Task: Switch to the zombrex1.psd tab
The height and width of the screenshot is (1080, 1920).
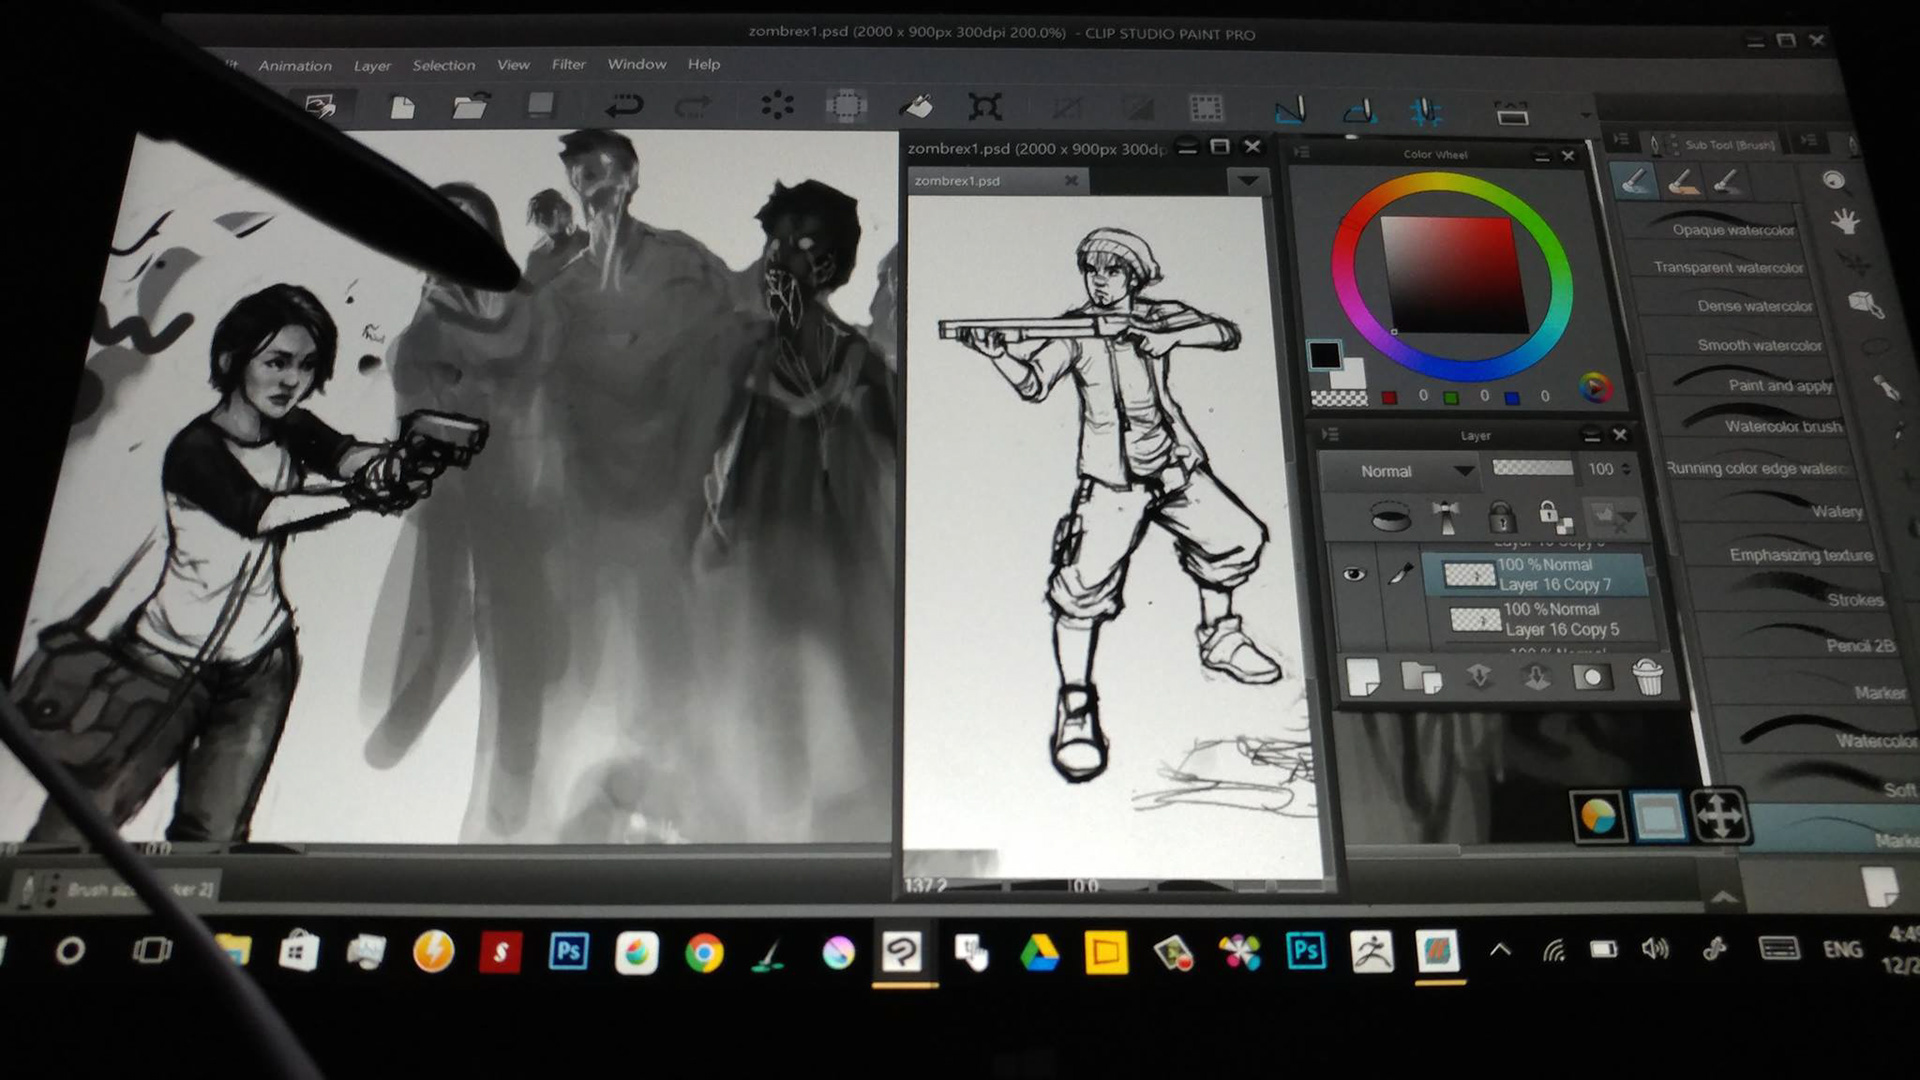Action: pos(957,181)
